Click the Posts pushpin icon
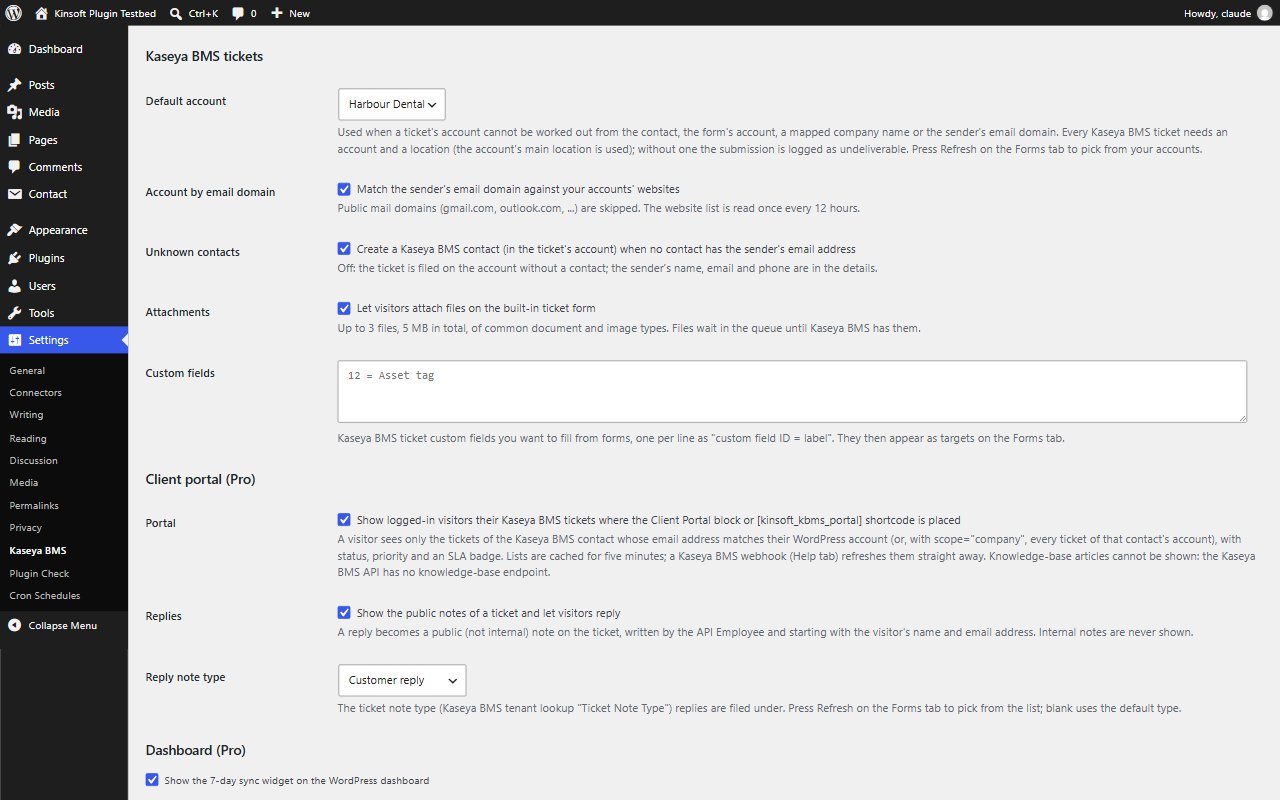The image size is (1280, 800). [x=15, y=85]
